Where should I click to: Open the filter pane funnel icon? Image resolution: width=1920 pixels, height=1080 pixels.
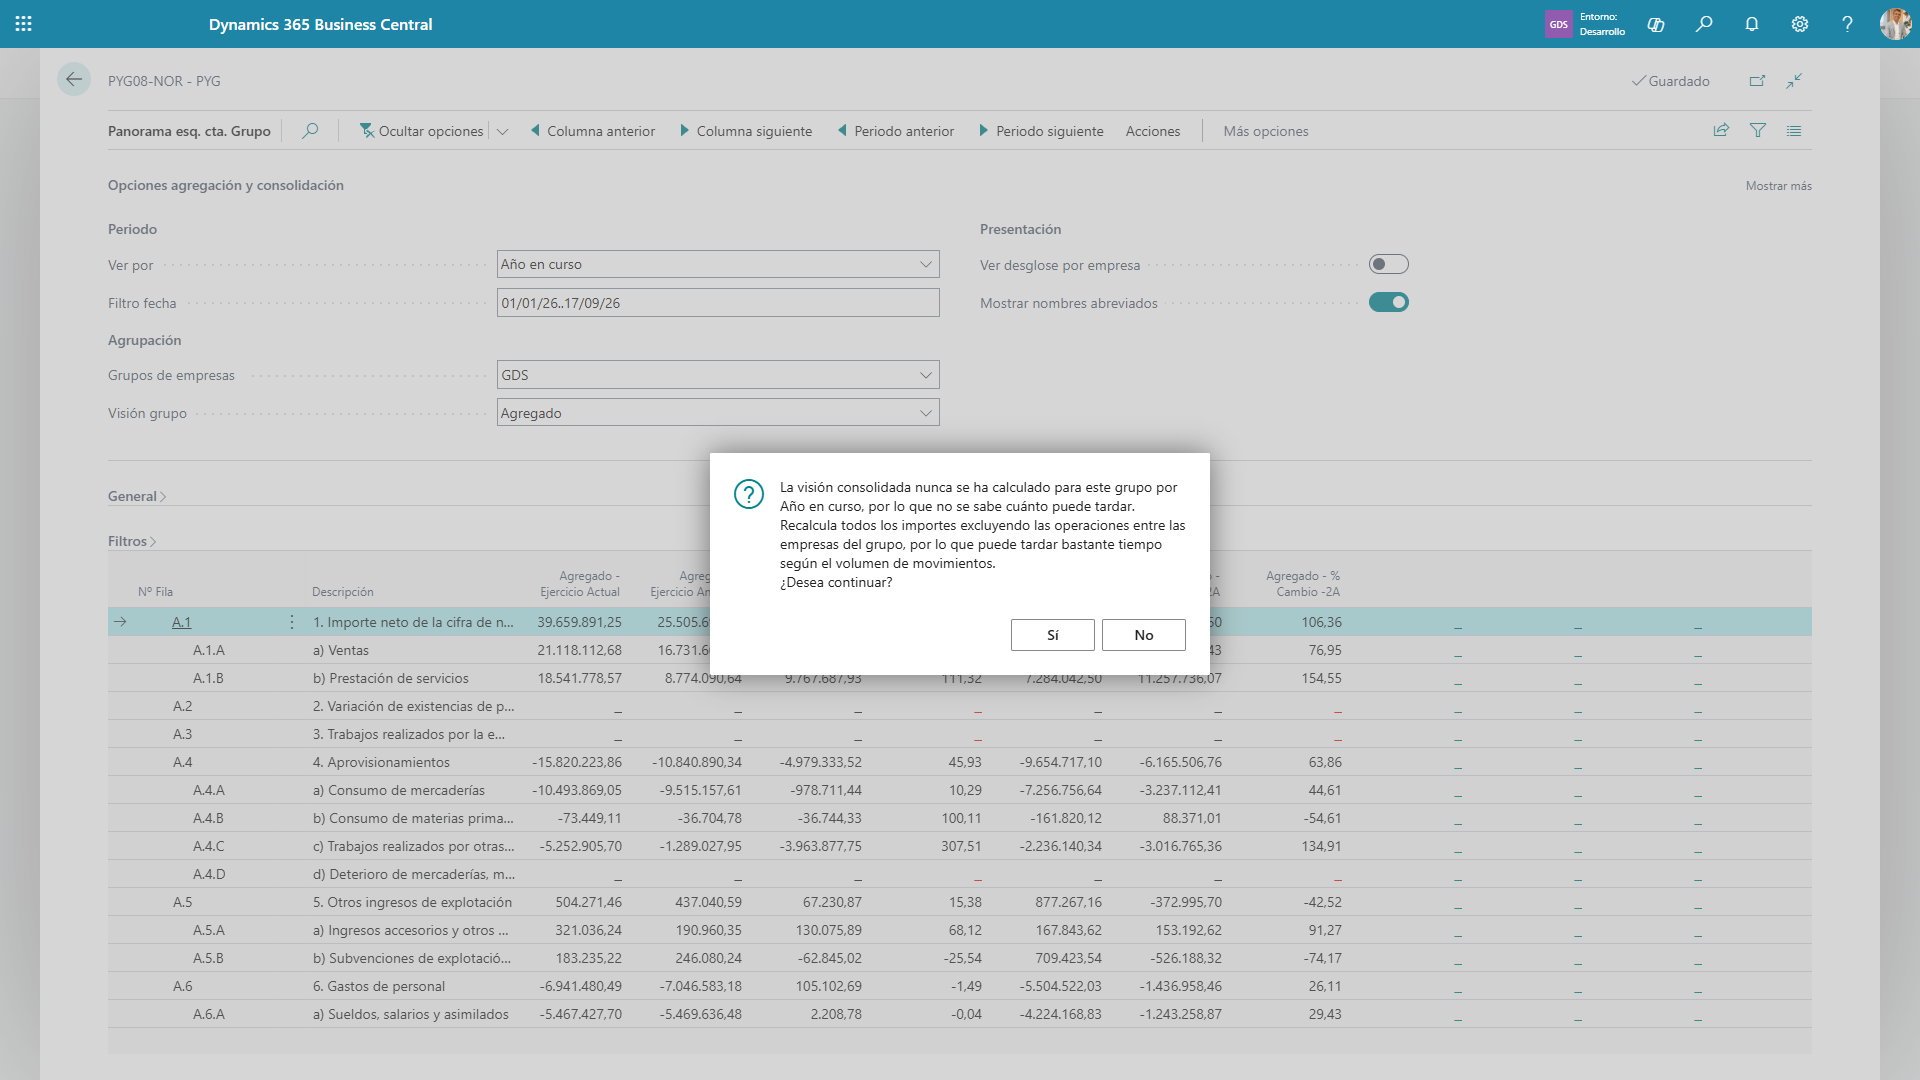pyautogui.click(x=1757, y=130)
